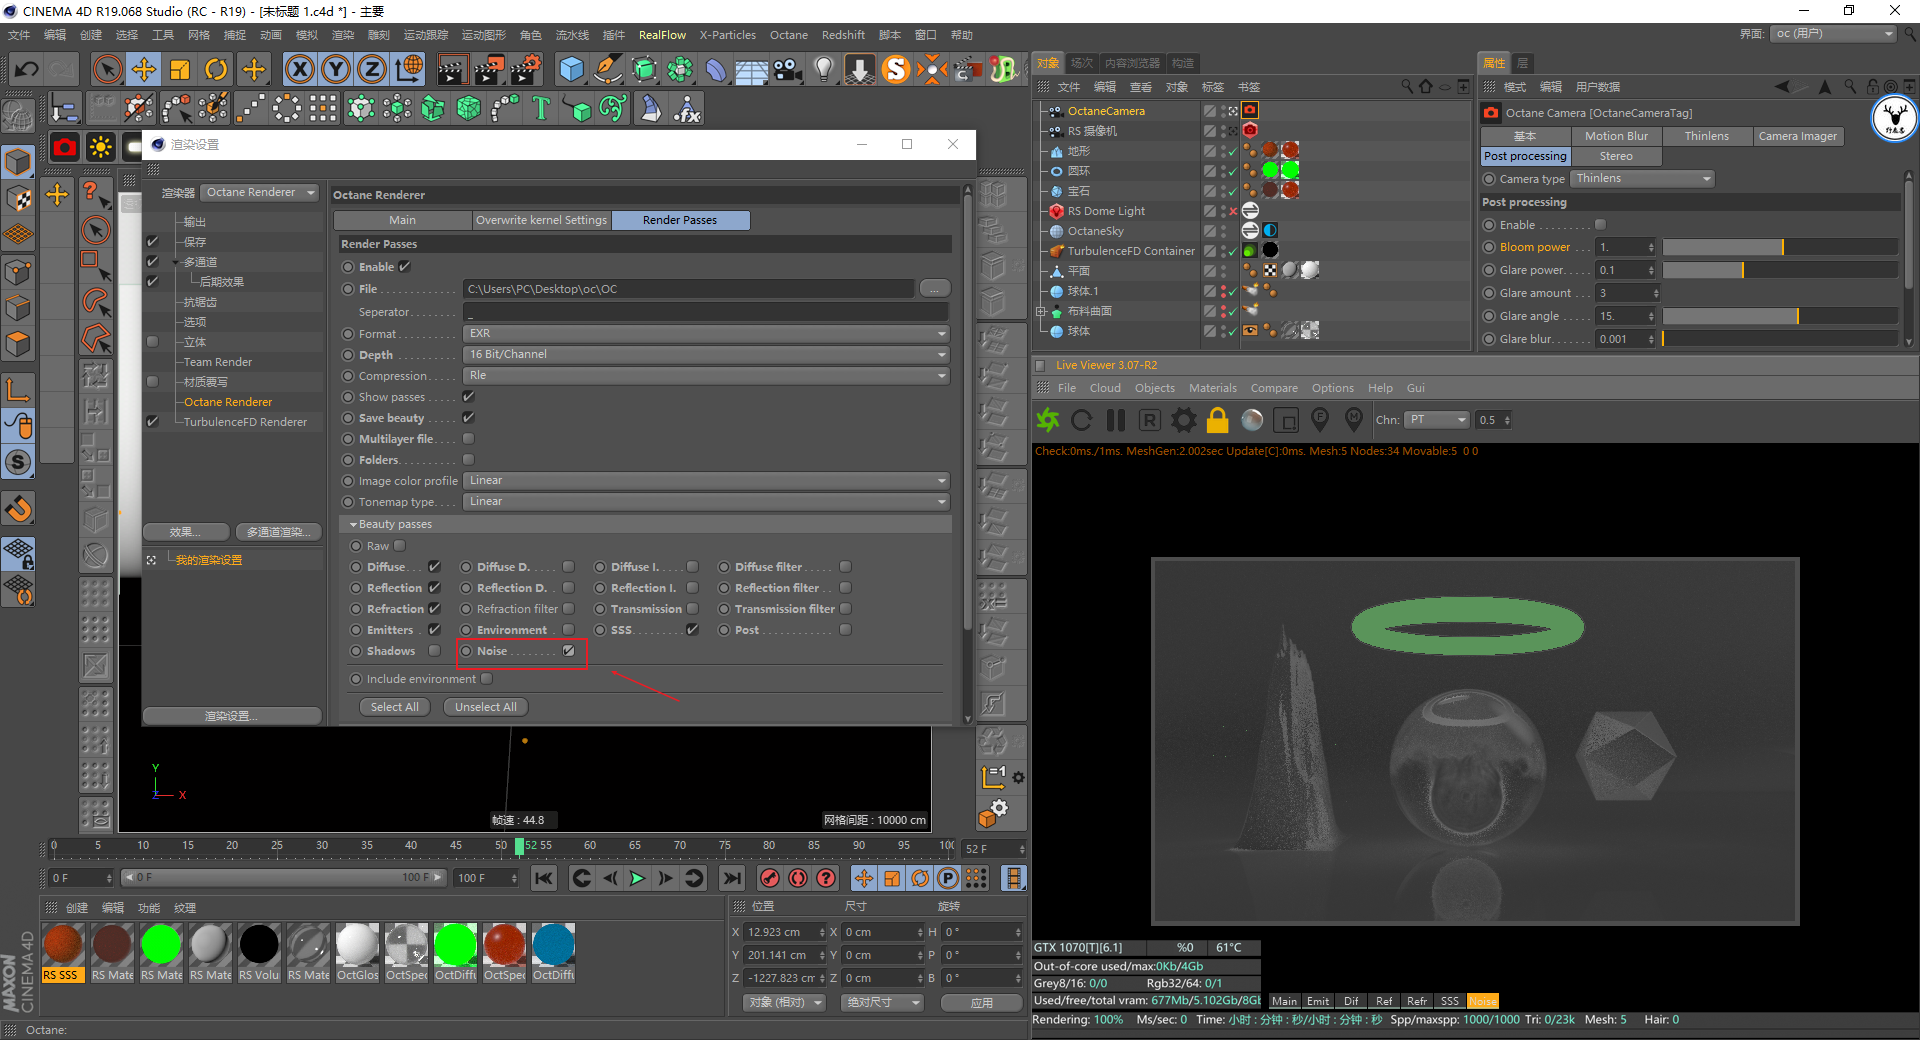Enable the Folders checkbox
The width and height of the screenshot is (1920, 1040).
468,460
